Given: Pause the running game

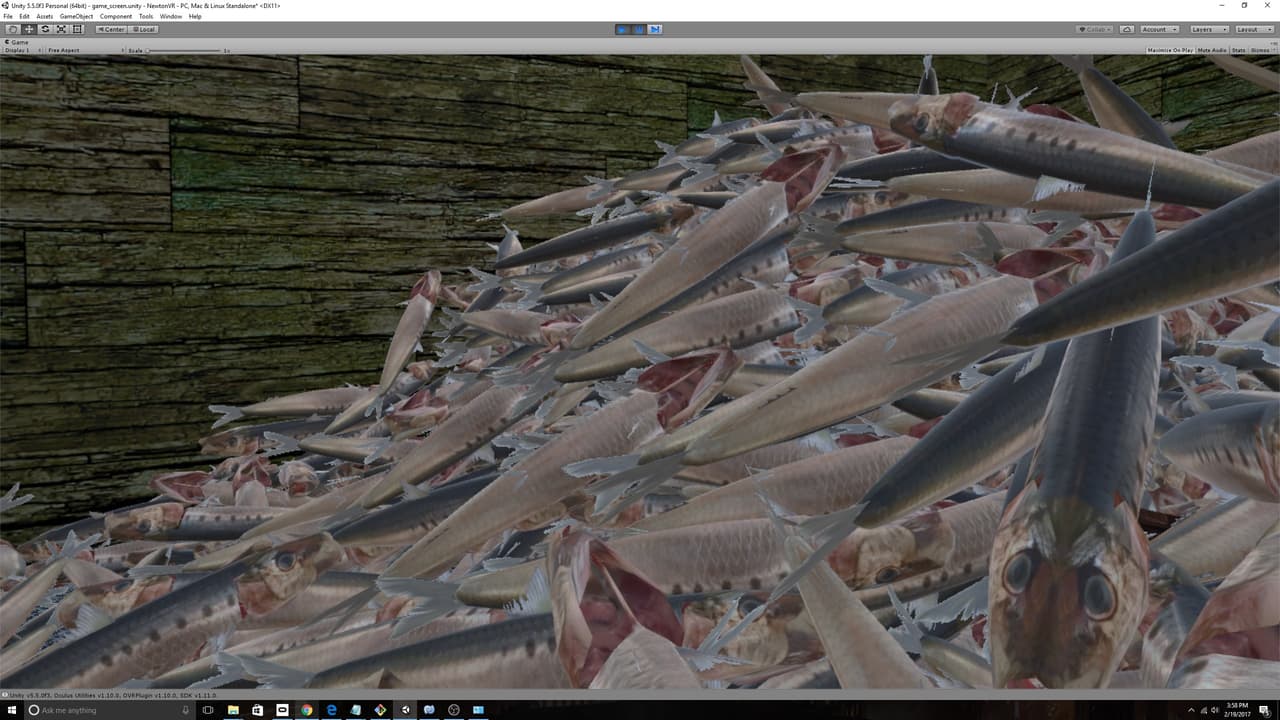Looking at the screenshot, I should point(639,29).
